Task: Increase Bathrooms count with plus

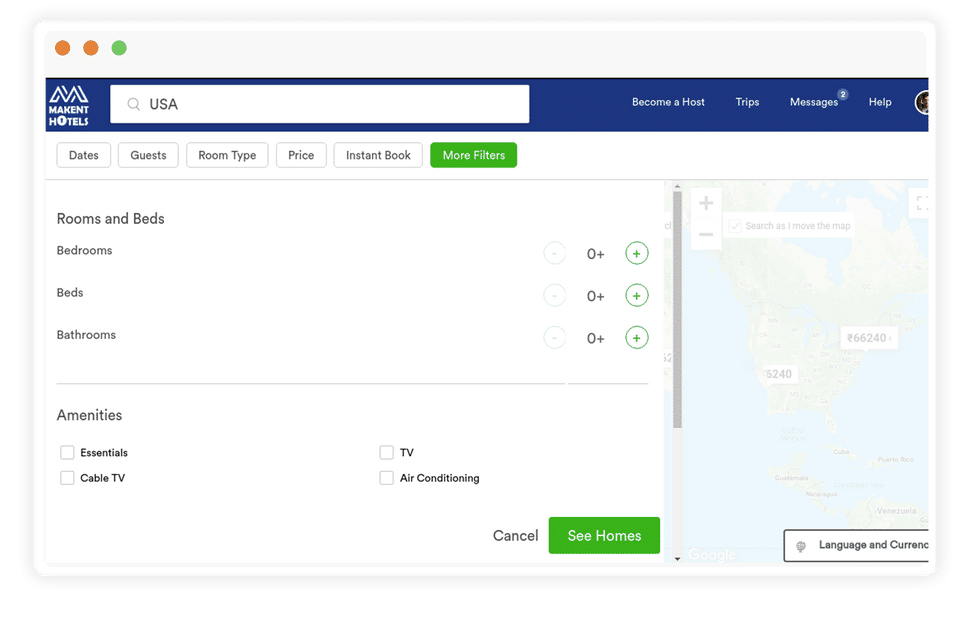Action: (637, 338)
